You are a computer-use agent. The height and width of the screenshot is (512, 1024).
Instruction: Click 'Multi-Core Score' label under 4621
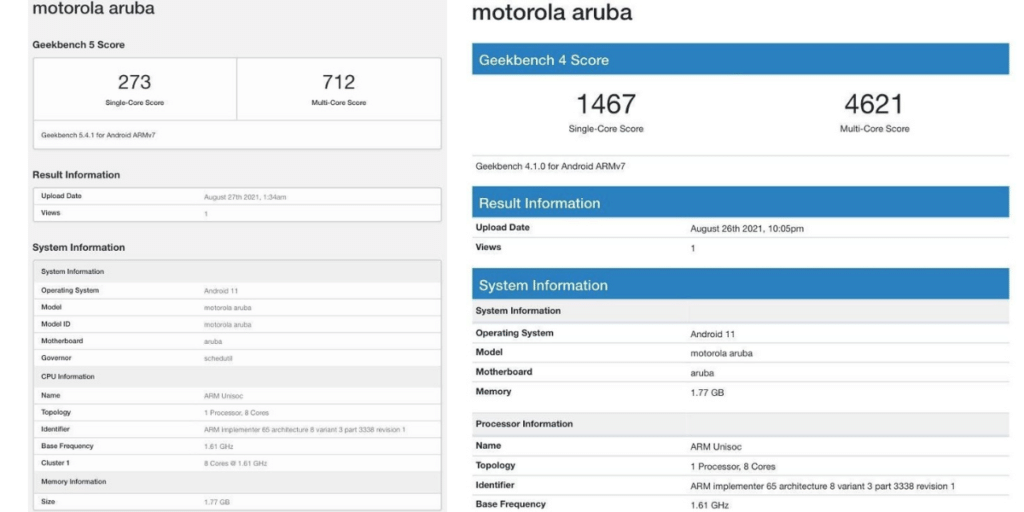point(874,129)
